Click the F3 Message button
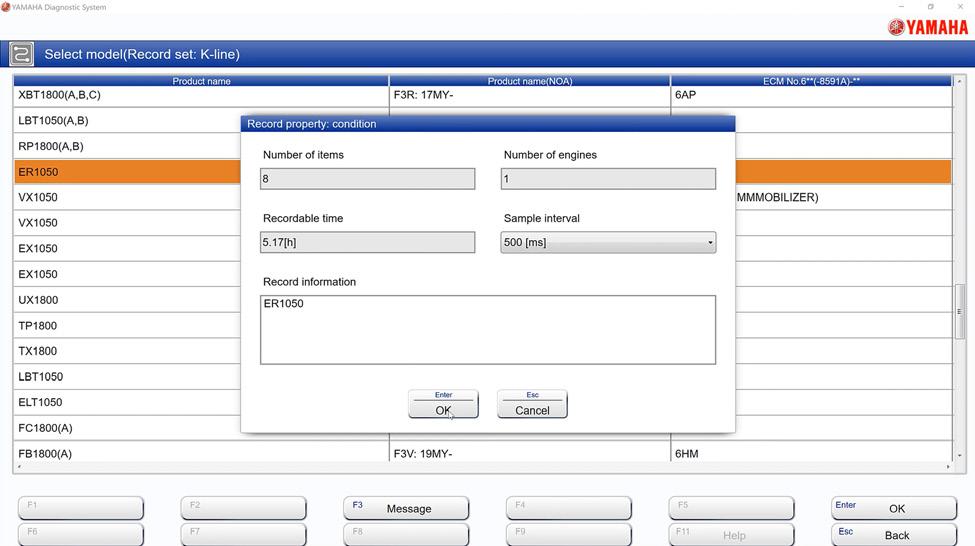 click(x=406, y=508)
